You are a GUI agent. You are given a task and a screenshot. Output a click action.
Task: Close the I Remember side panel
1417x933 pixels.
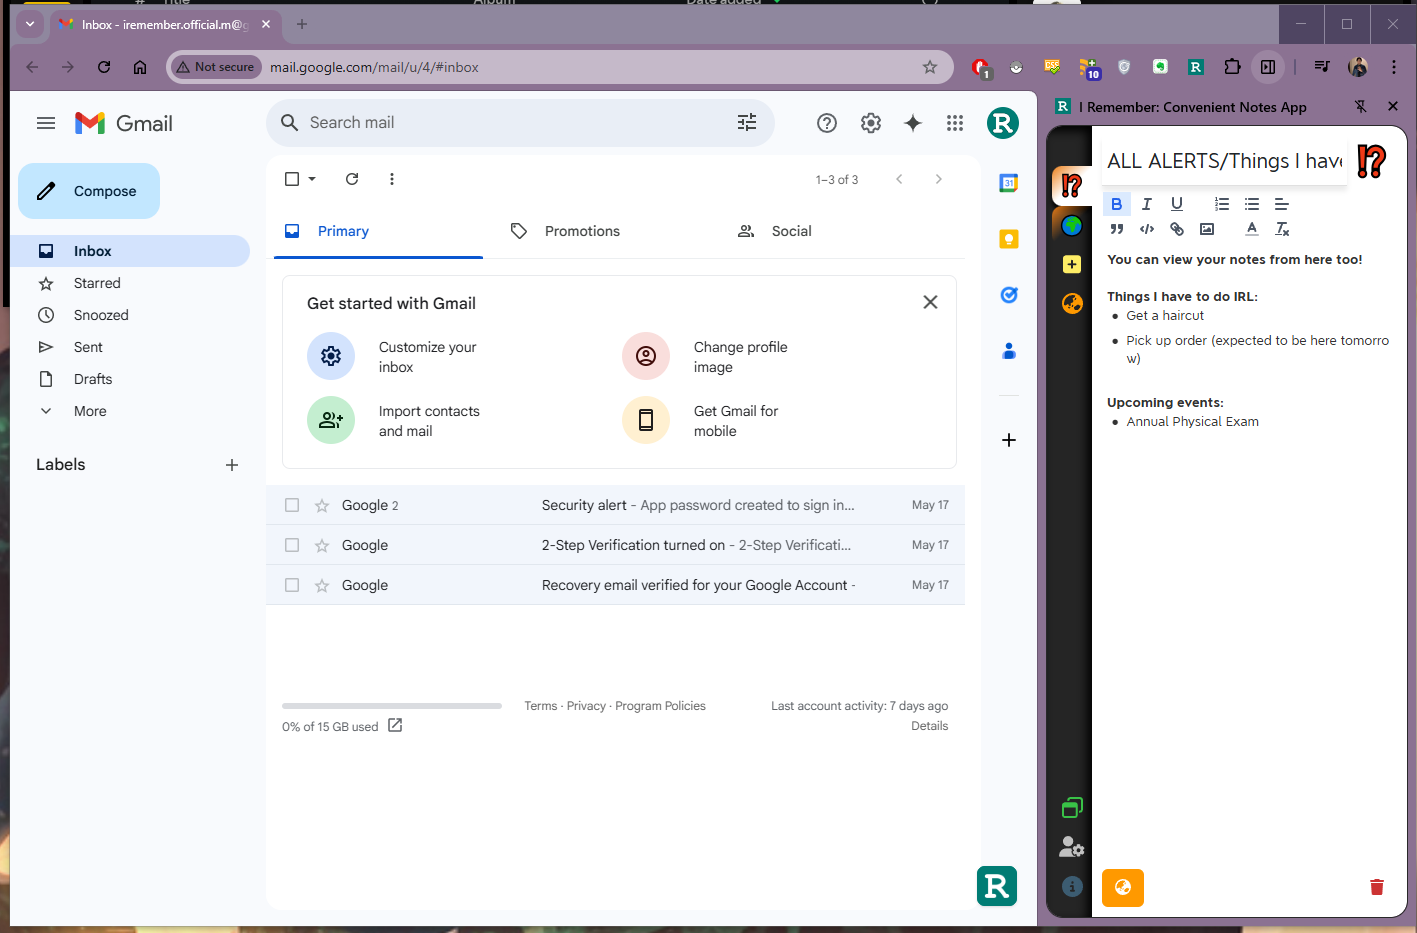coord(1392,106)
